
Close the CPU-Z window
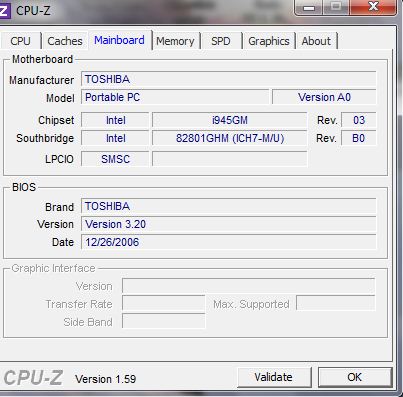(373, 7)
